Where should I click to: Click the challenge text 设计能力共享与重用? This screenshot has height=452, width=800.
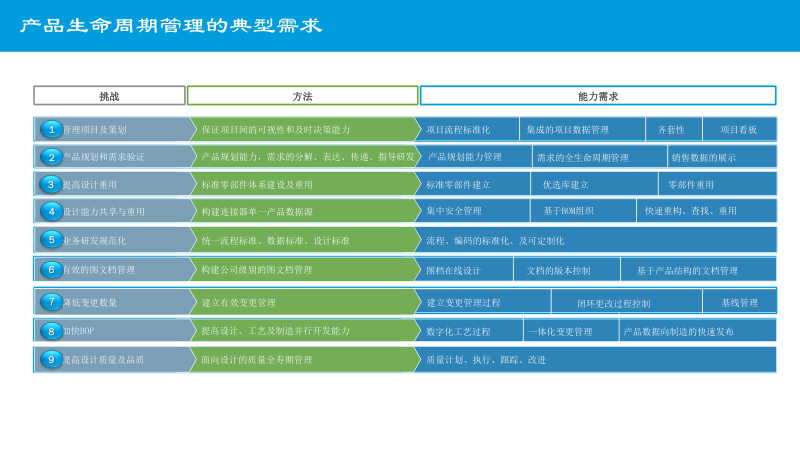pos(104,212)
